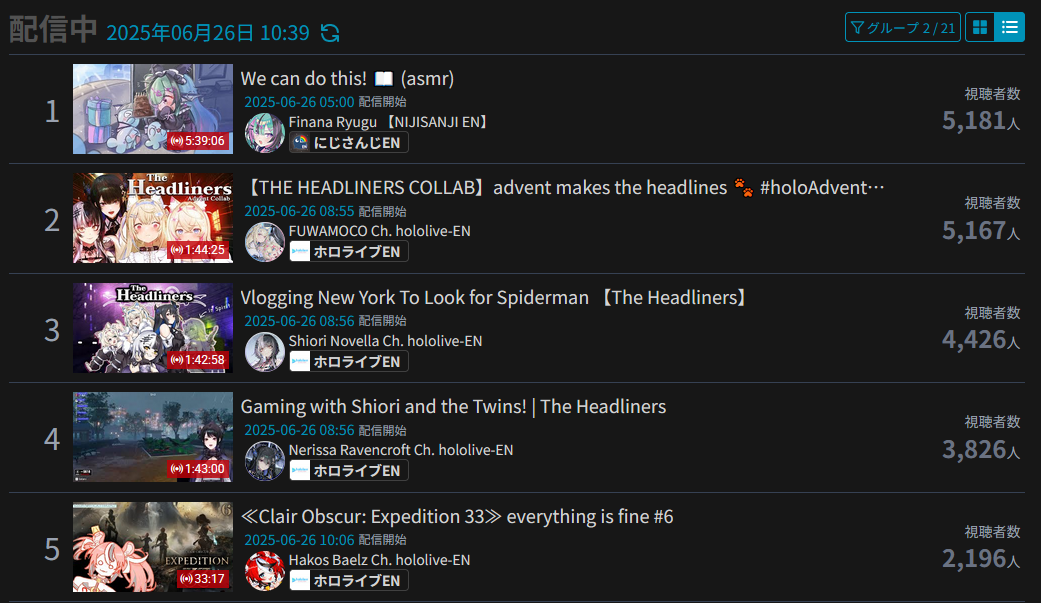Click the Finana Ryugu ASMR thumbnail
1041x603 pixels.
(x=153, y=109)
